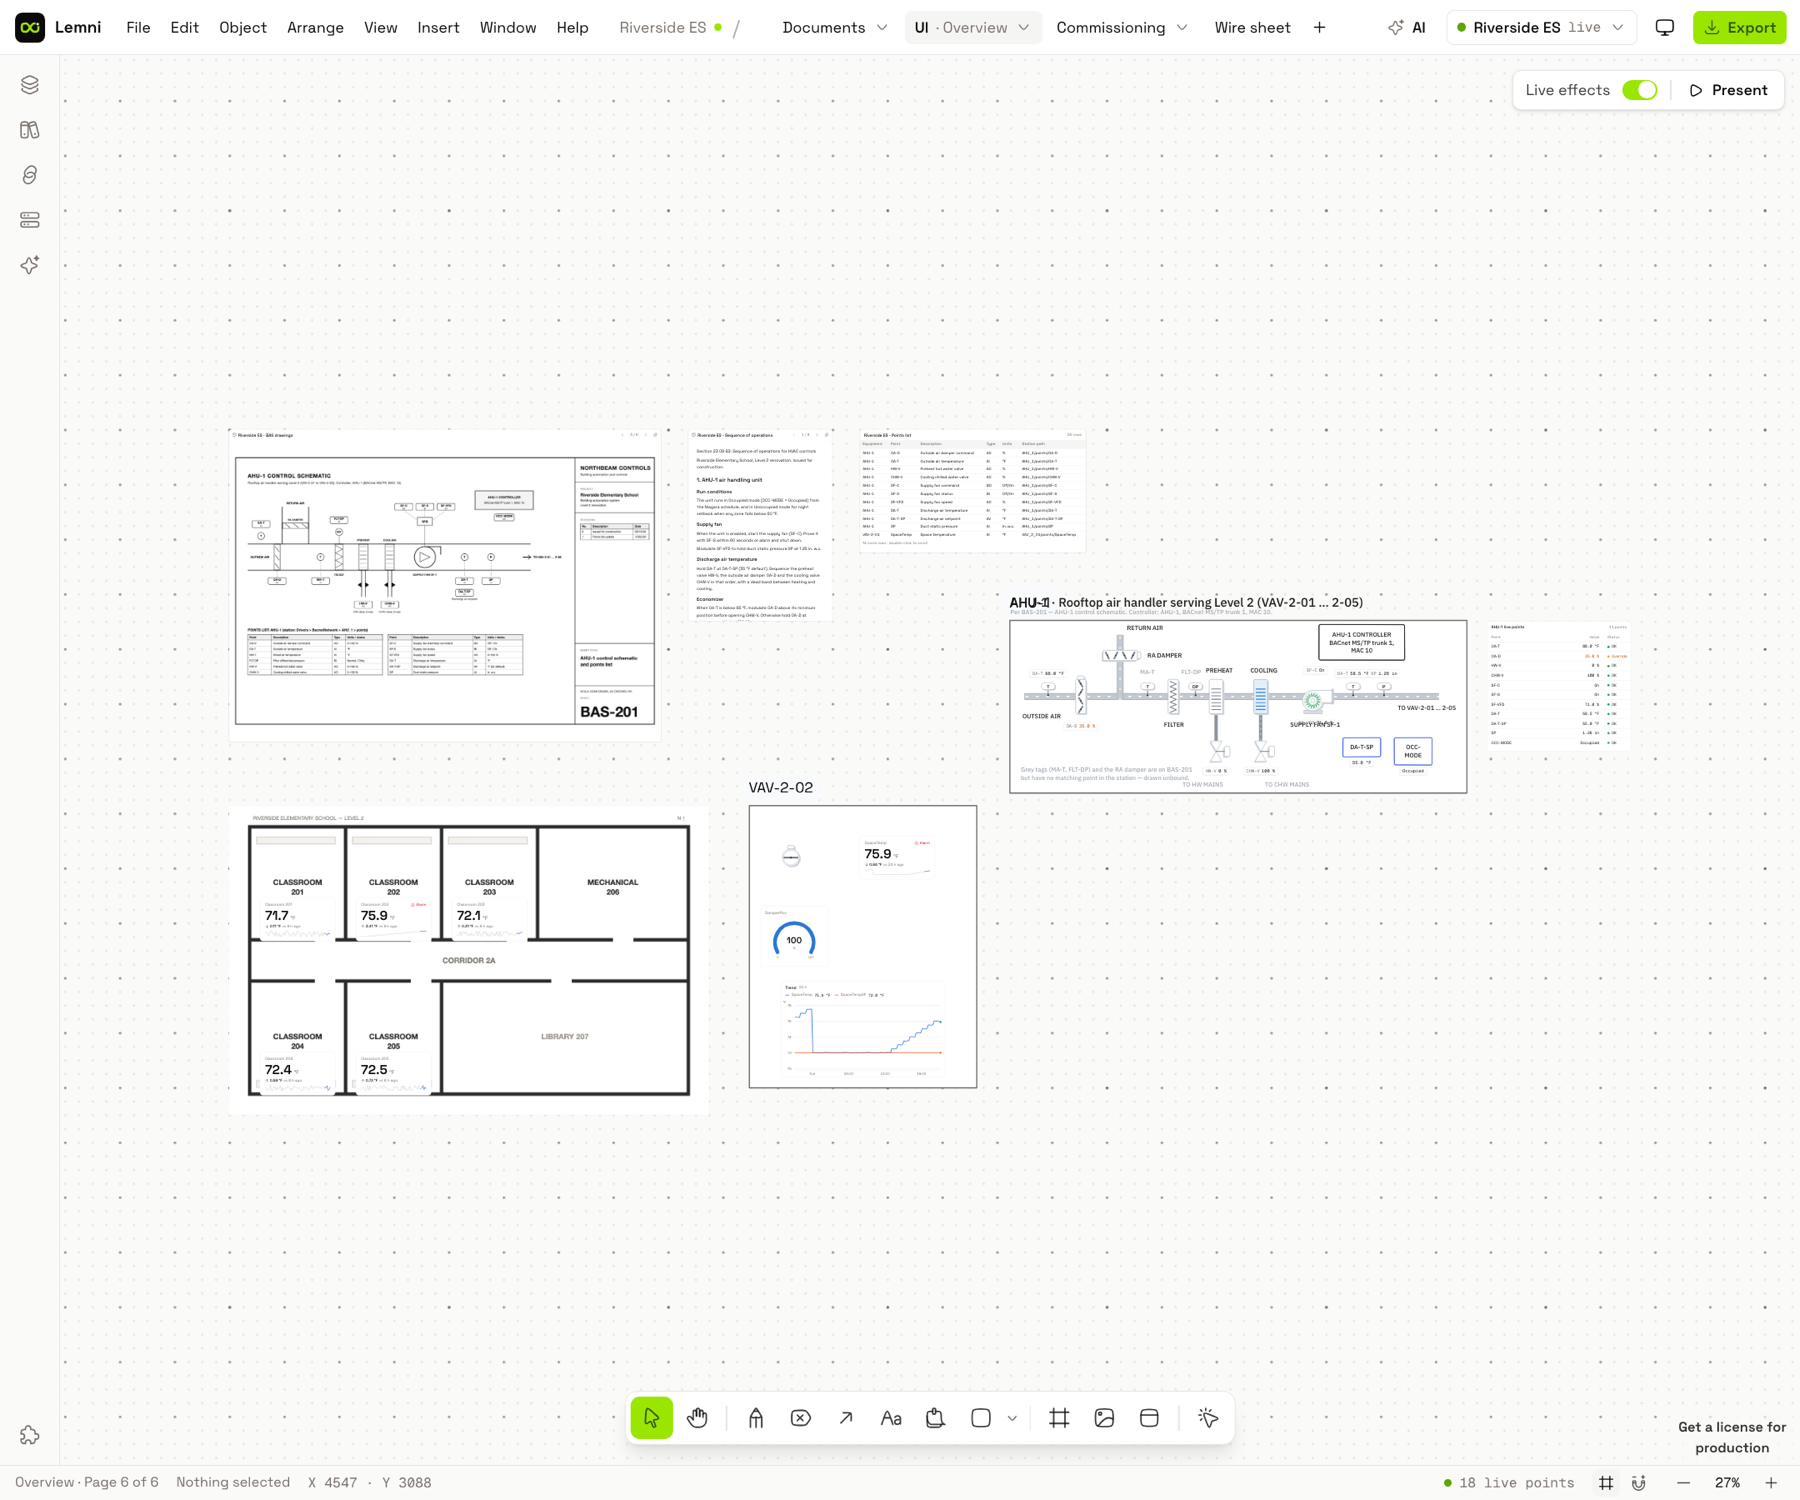Open the Documents dropdown
The width and height of the screenshot is (1800, 1500).
(x=835, y=28)
